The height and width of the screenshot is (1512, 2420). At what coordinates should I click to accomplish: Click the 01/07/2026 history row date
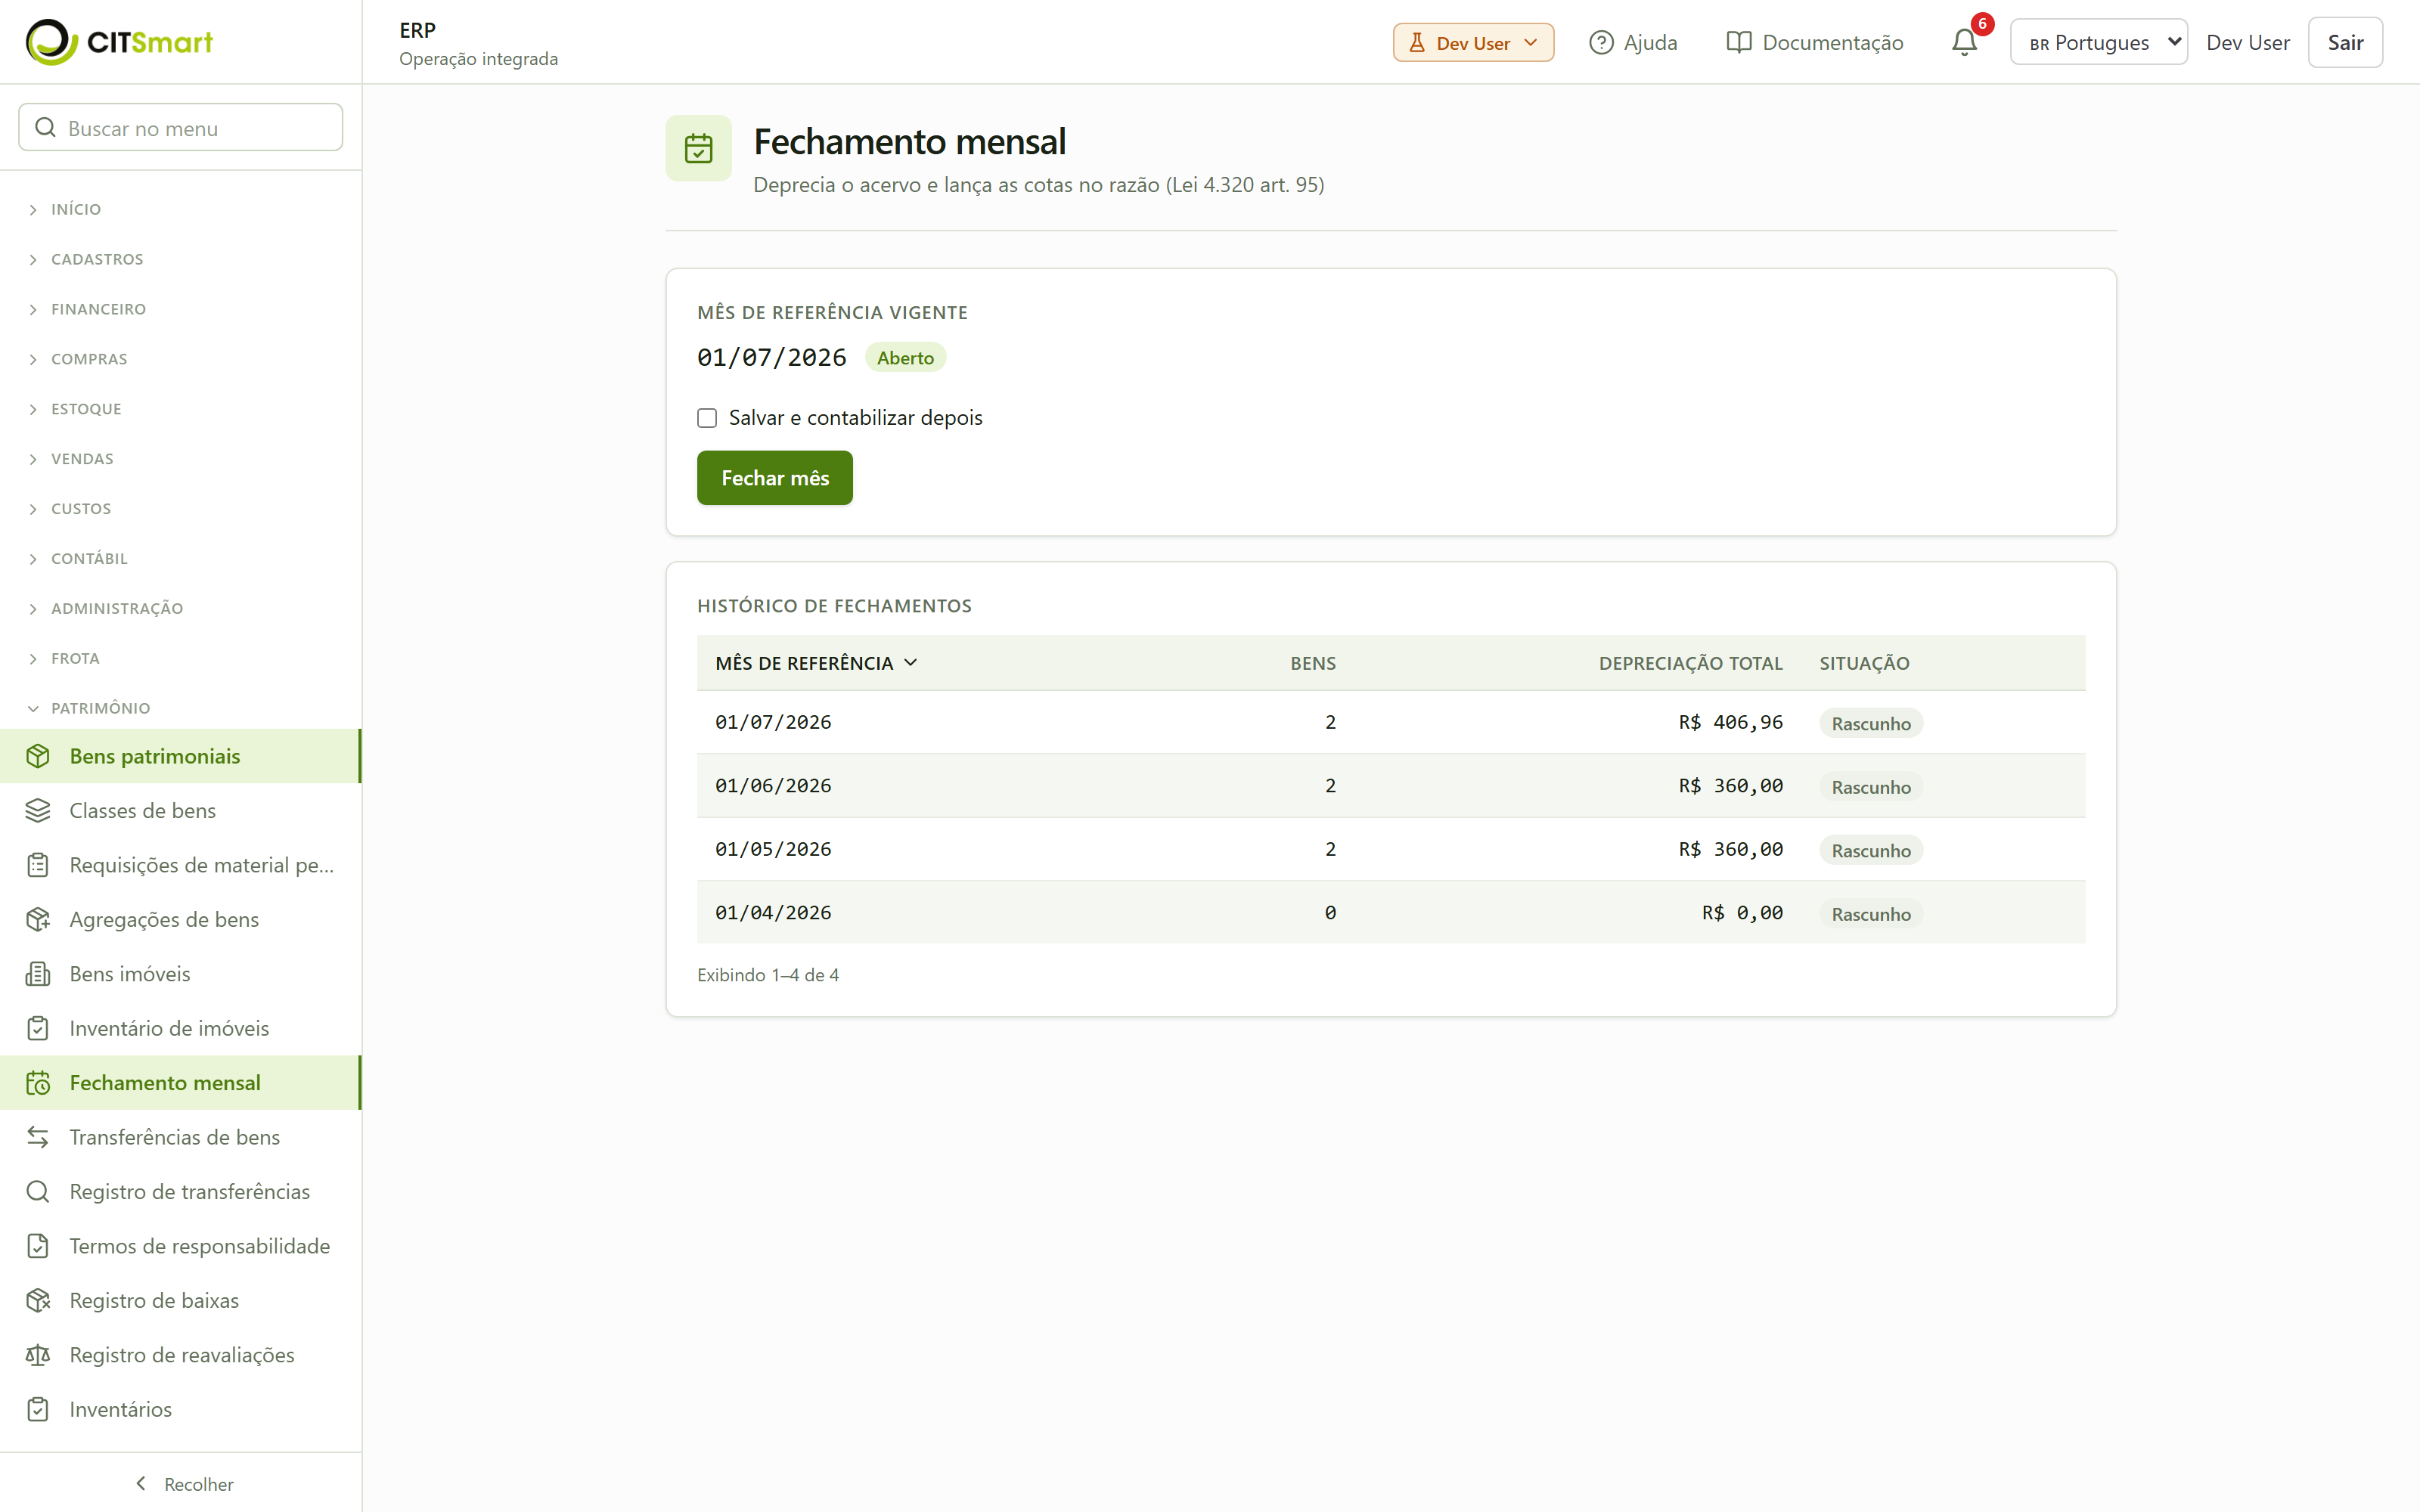coord(773,722)
